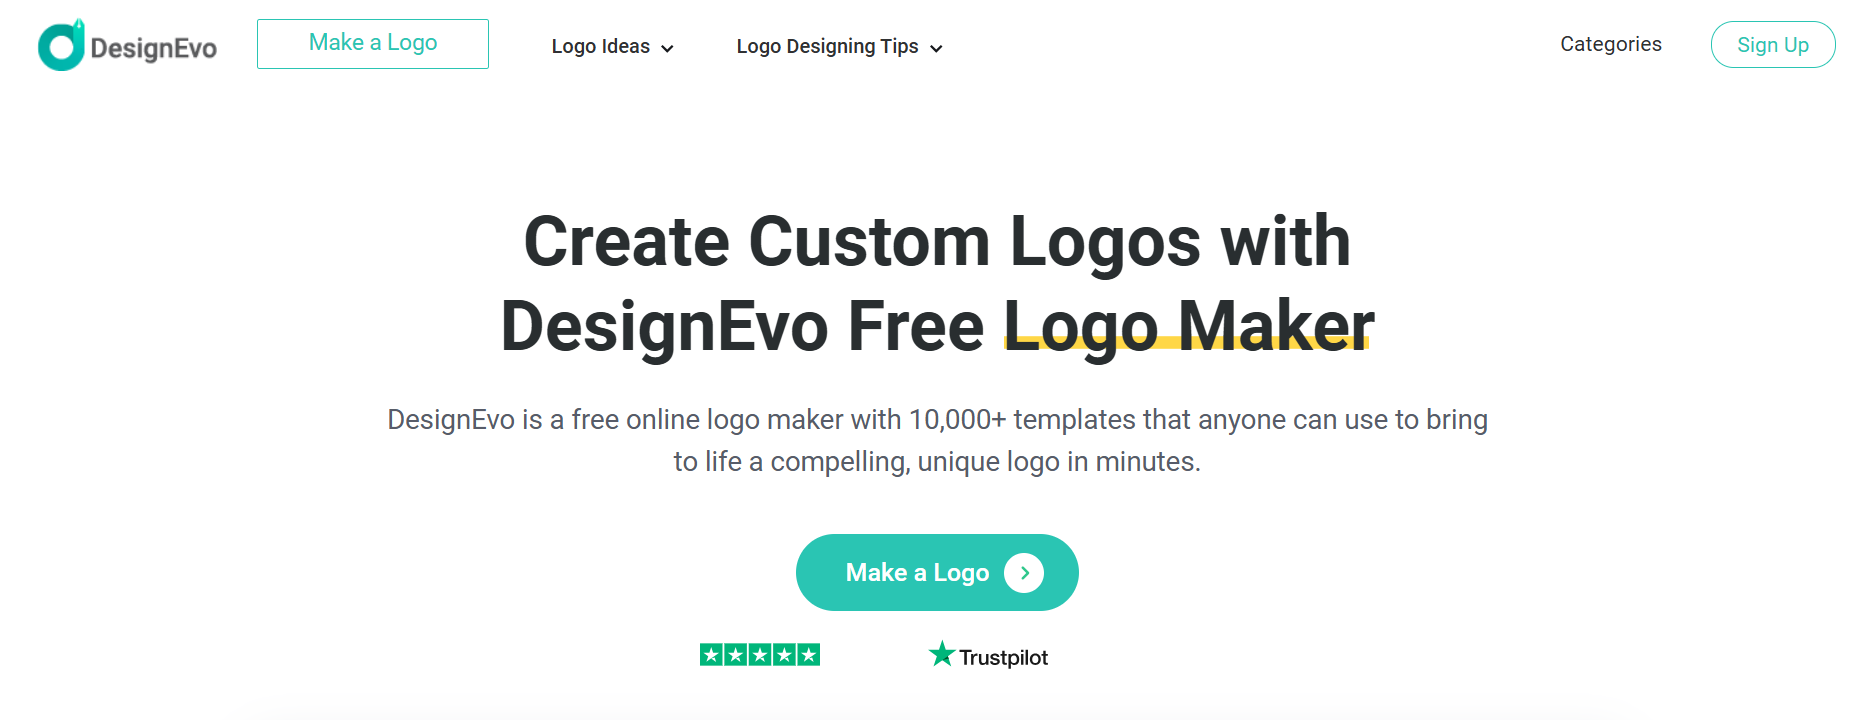Expand the chevron next to Logo Ideas
Image resolution: width=1876 pixels, height=720 pixels.
pos(667,48)
